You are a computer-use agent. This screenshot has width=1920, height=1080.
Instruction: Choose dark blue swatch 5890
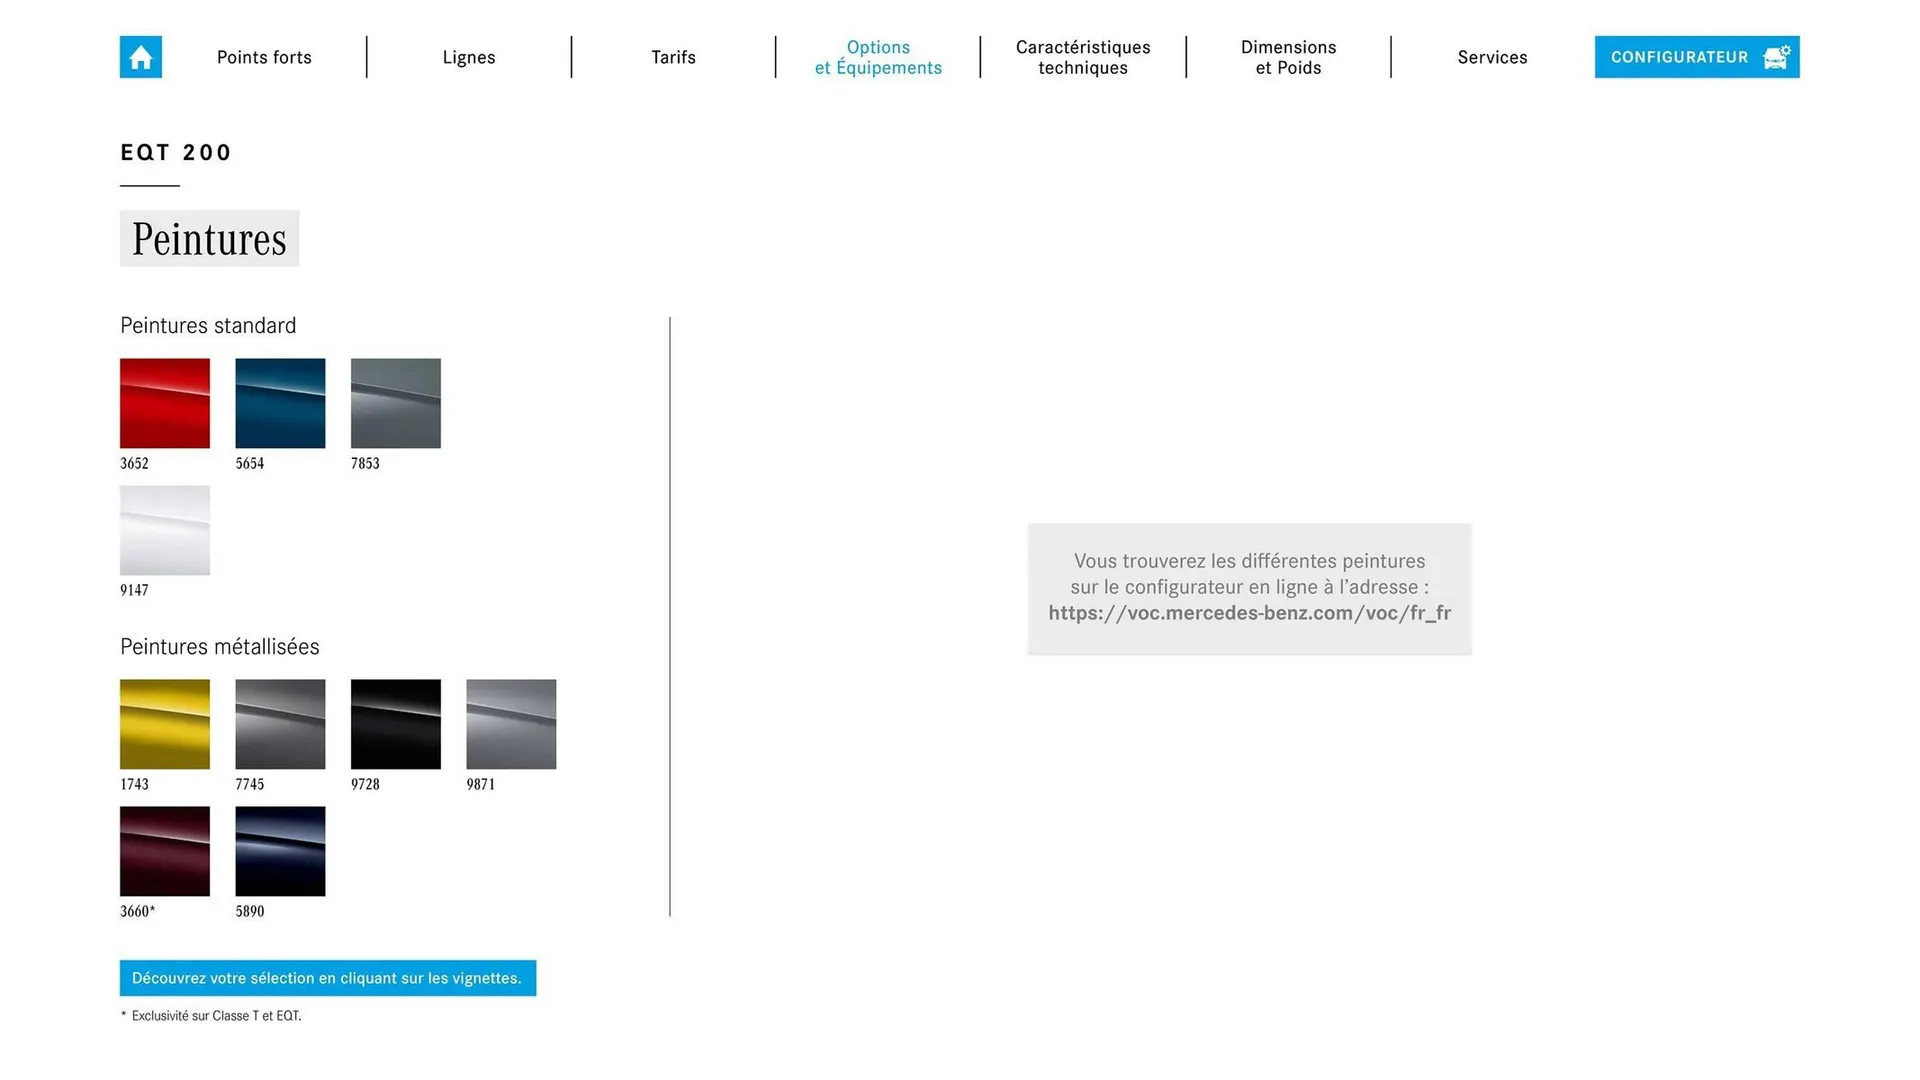pos(280,851)
